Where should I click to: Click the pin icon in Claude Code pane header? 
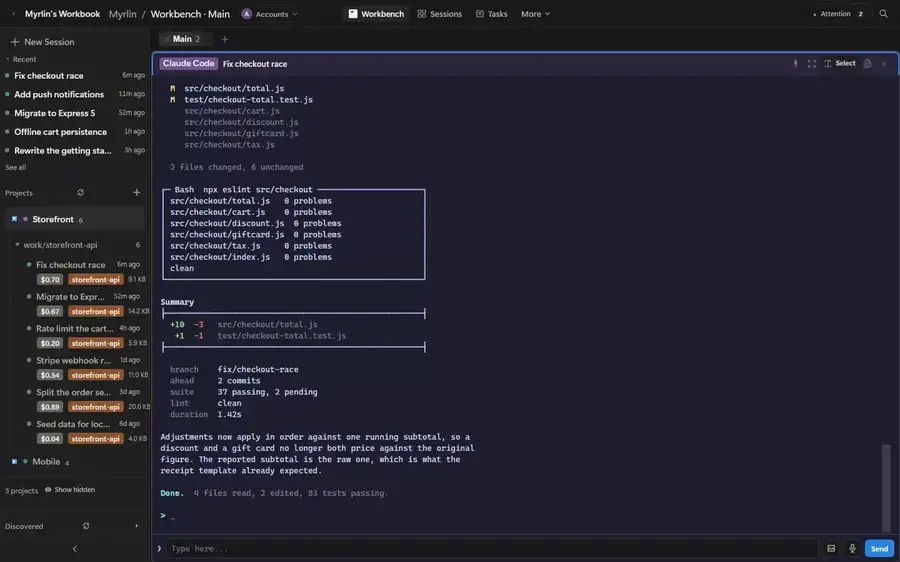pyautogui.click(x=796, y=64)
